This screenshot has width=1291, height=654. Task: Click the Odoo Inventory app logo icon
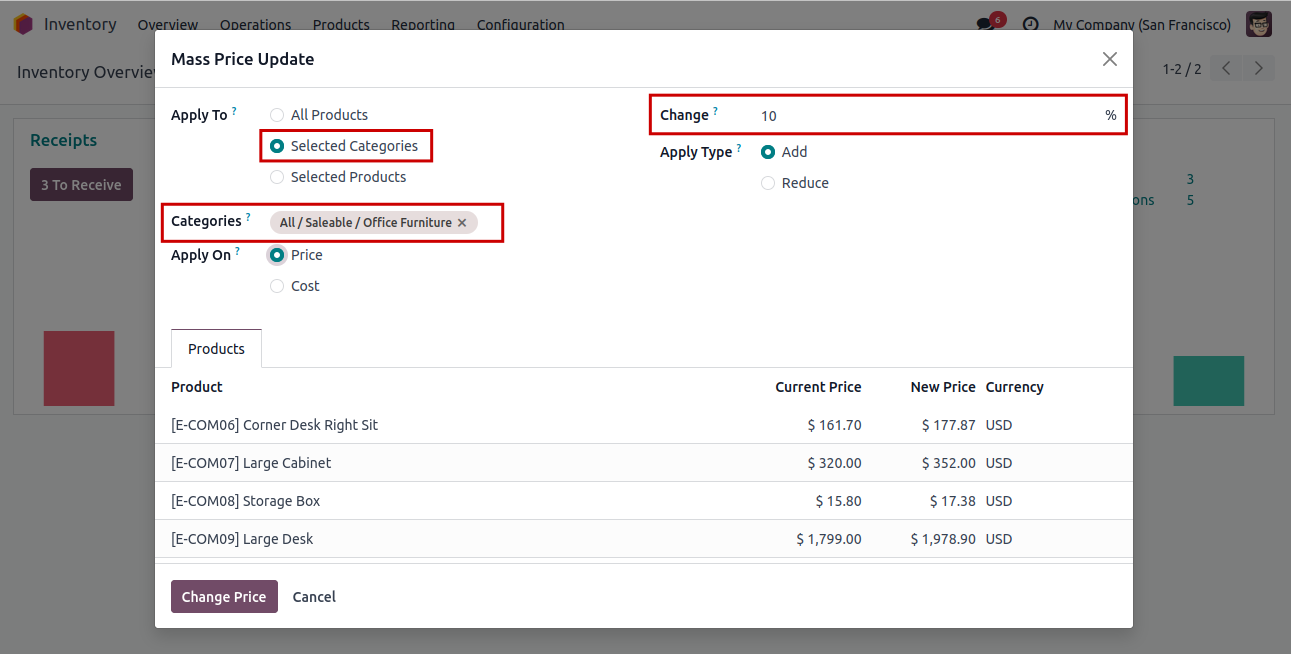click(x=23, y=24)
